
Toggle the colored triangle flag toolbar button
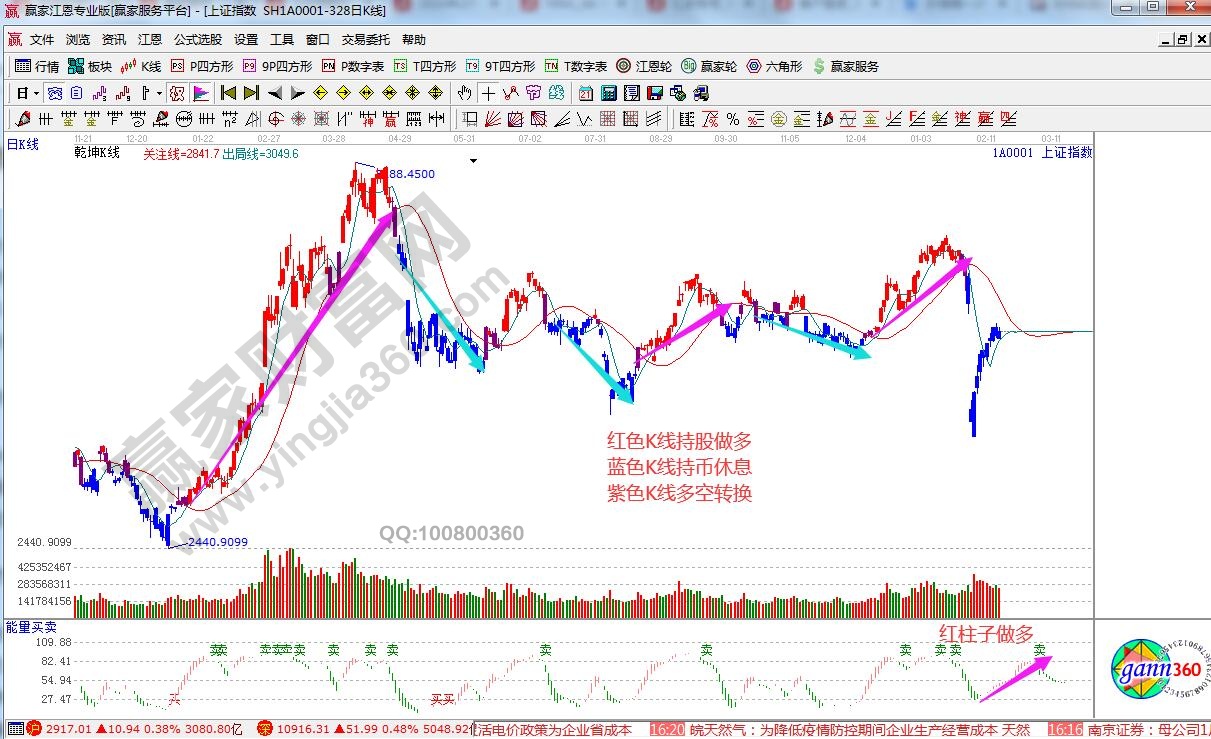[201, 93]
